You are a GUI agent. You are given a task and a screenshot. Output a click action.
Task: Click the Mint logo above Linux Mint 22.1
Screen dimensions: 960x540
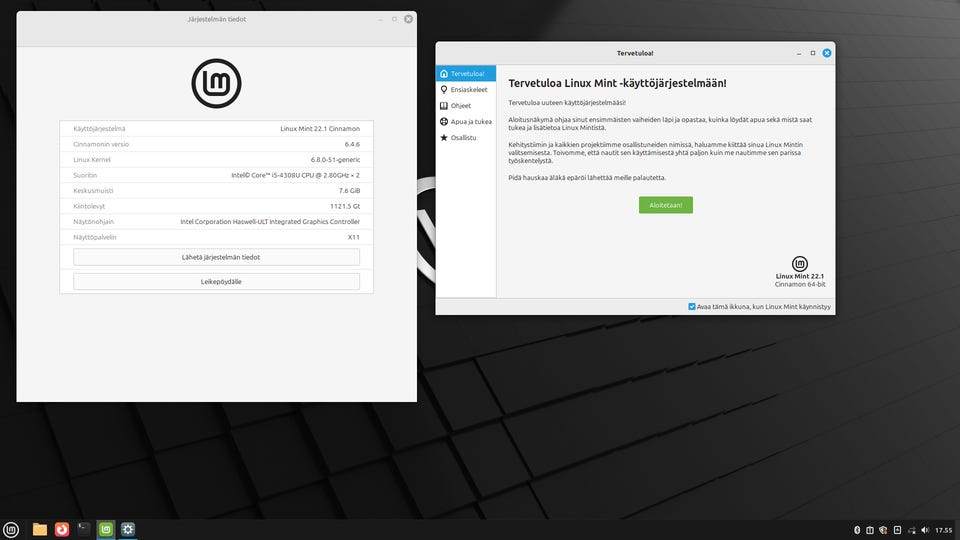tap(800, 264)
